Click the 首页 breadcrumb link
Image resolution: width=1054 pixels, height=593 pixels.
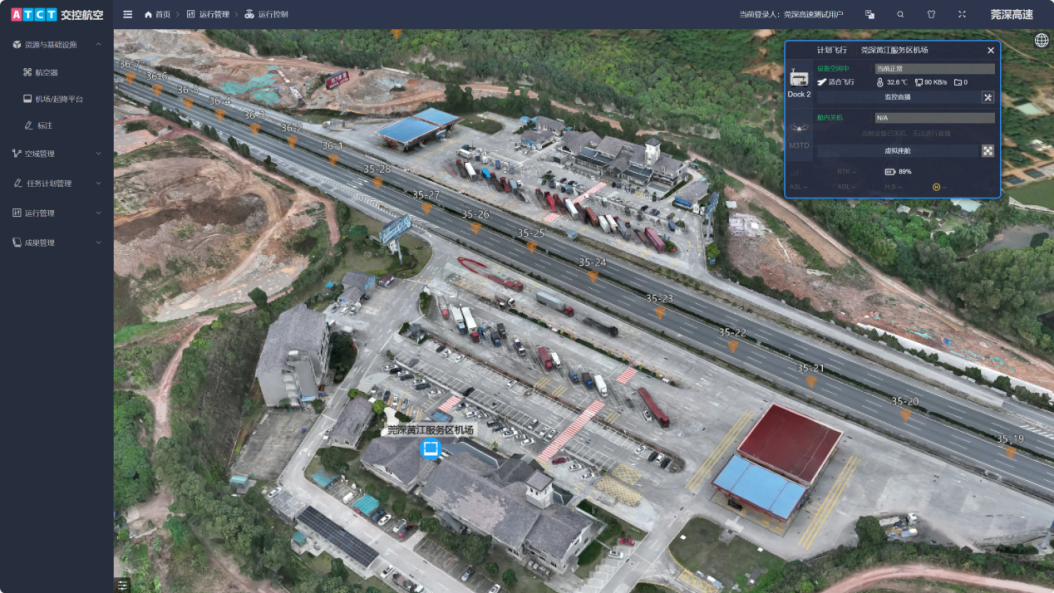point(157,15)
